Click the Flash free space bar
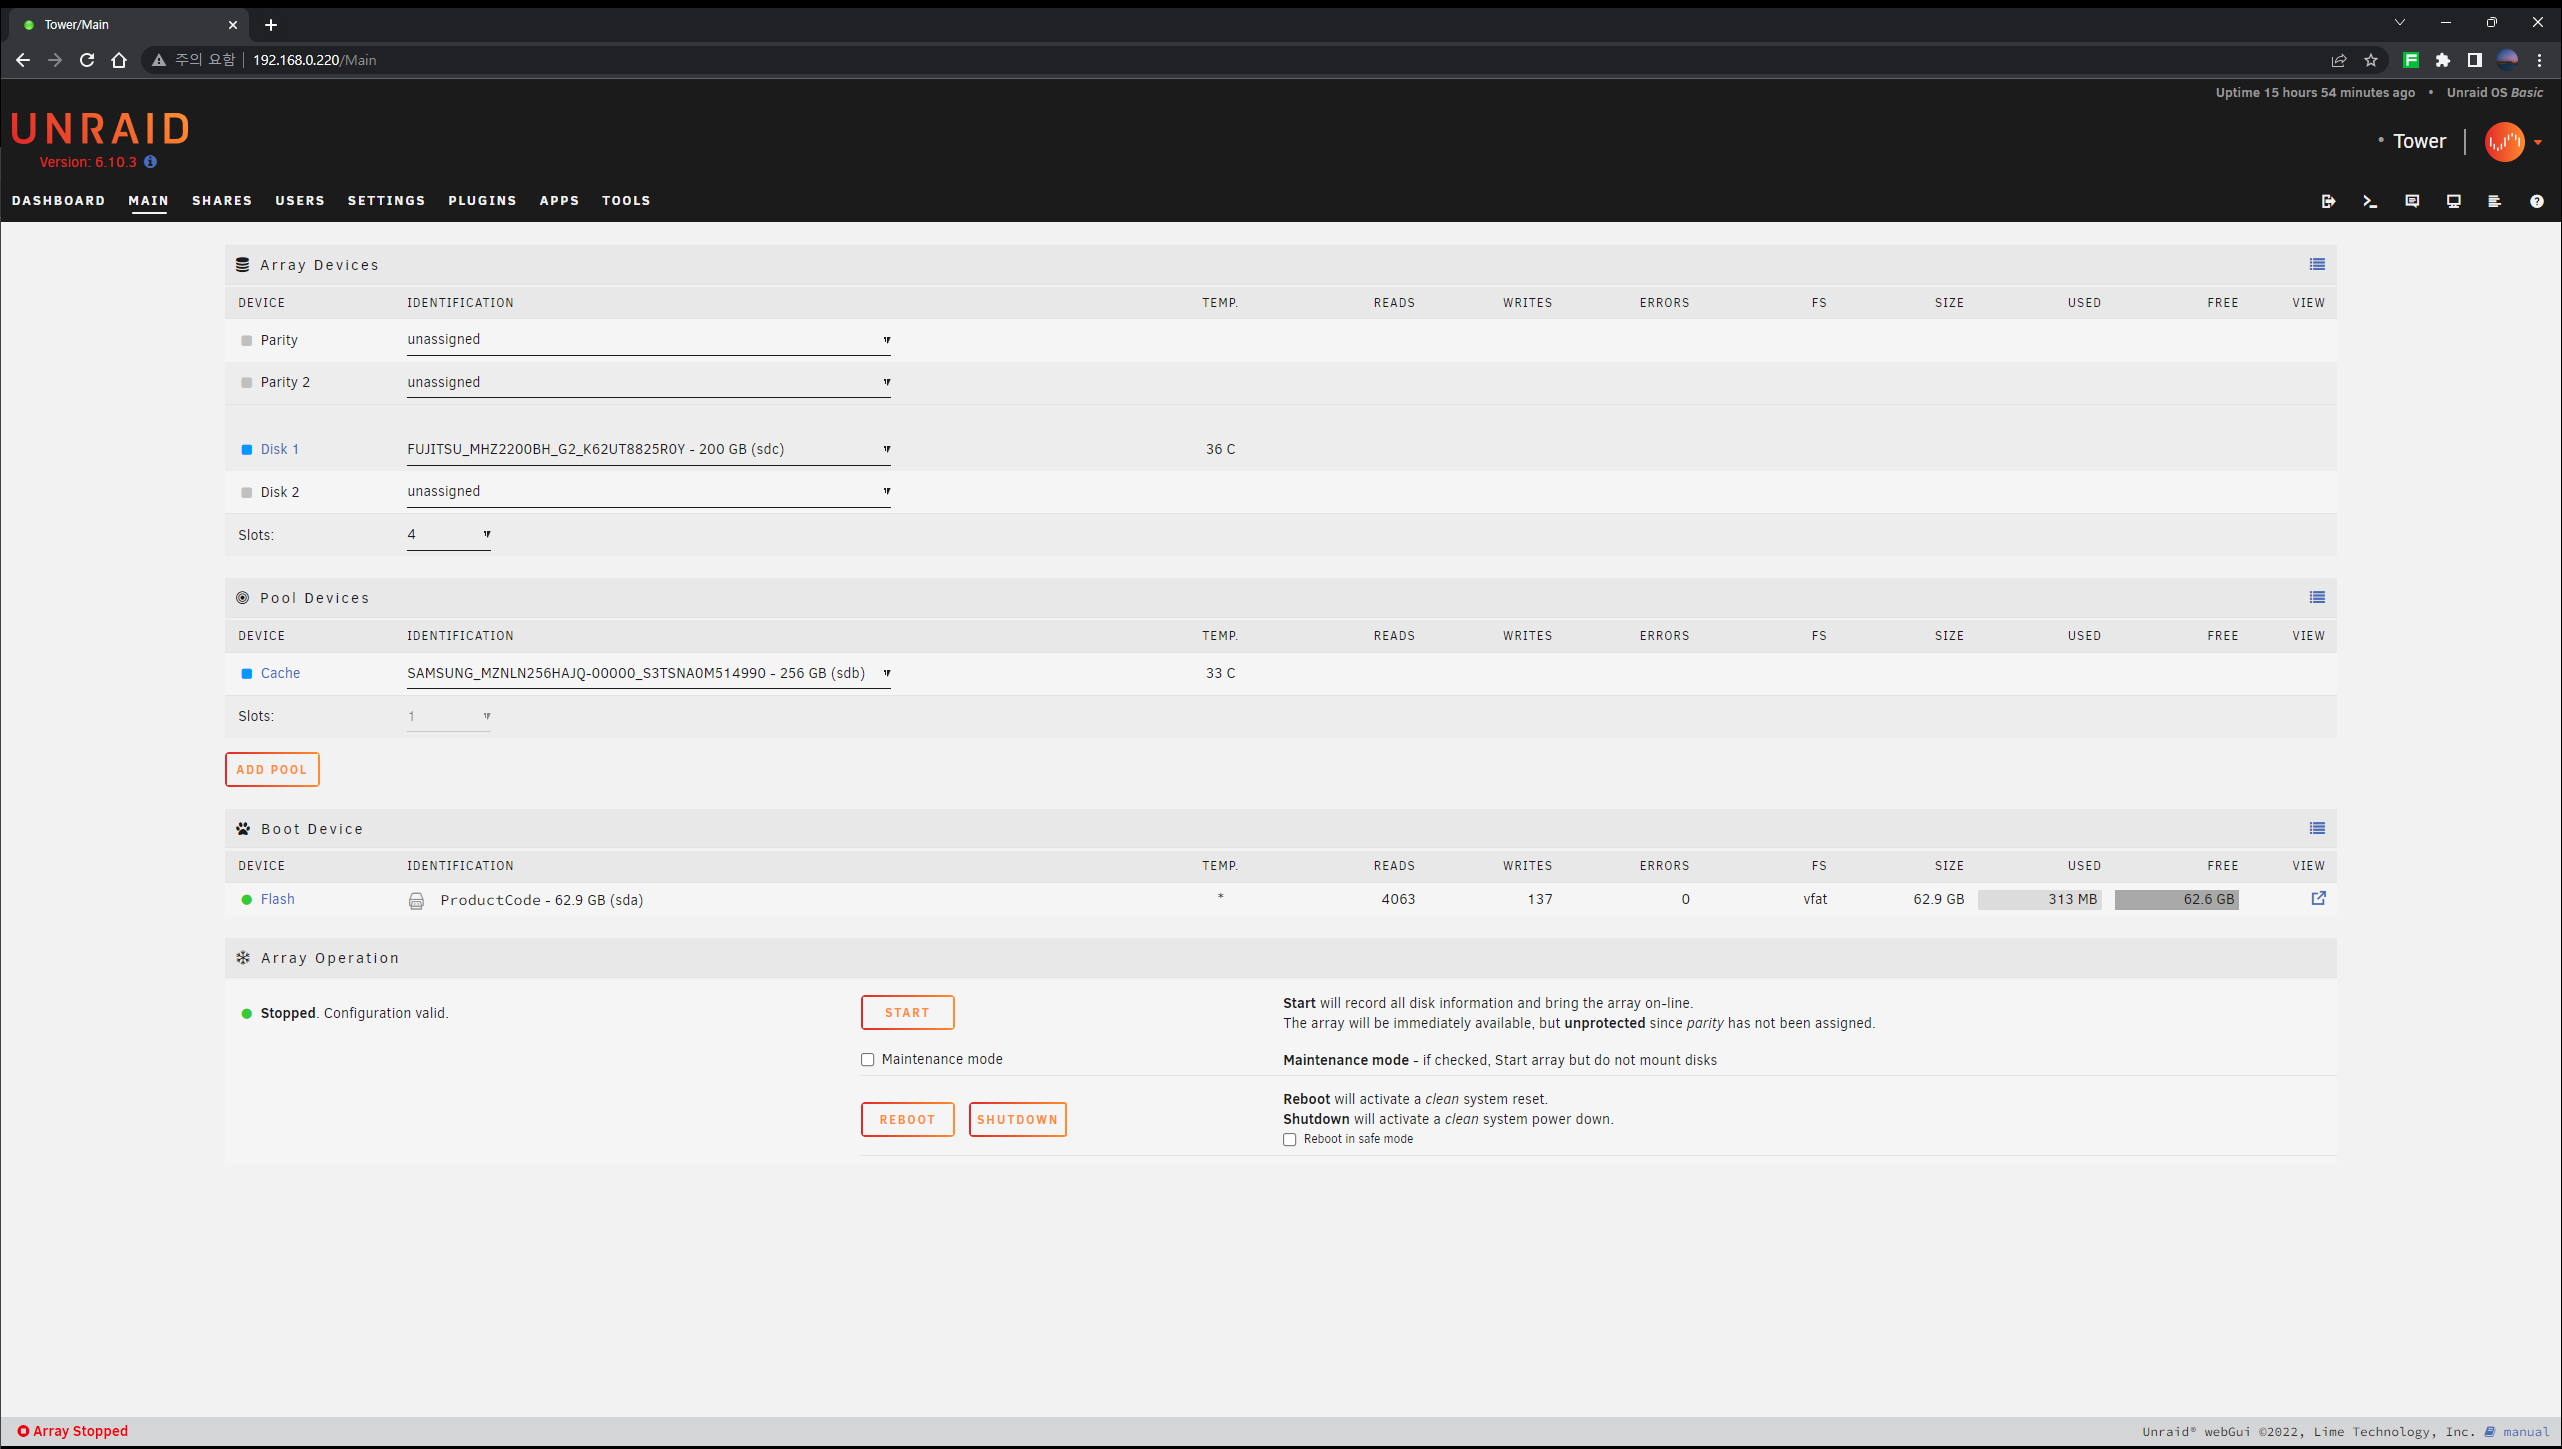 tap(2176, 899)
